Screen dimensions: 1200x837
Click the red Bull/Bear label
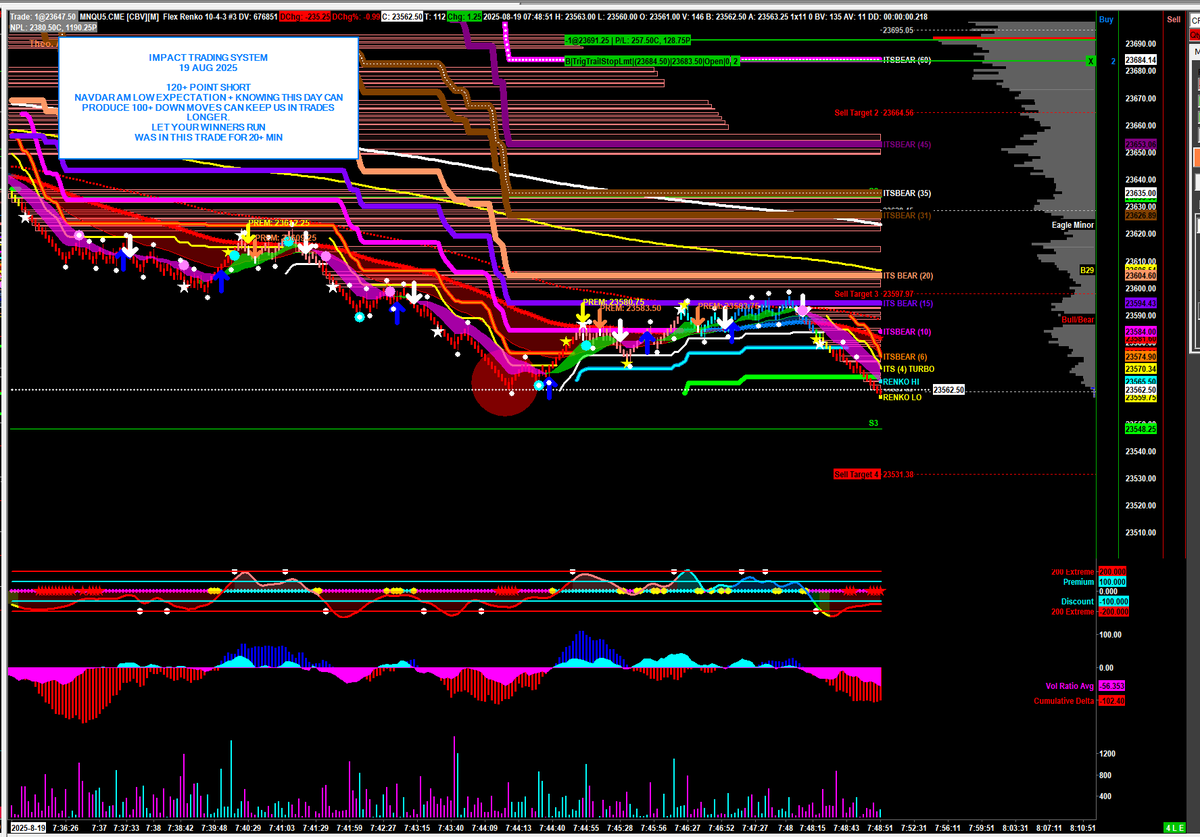coord(1078,319)
